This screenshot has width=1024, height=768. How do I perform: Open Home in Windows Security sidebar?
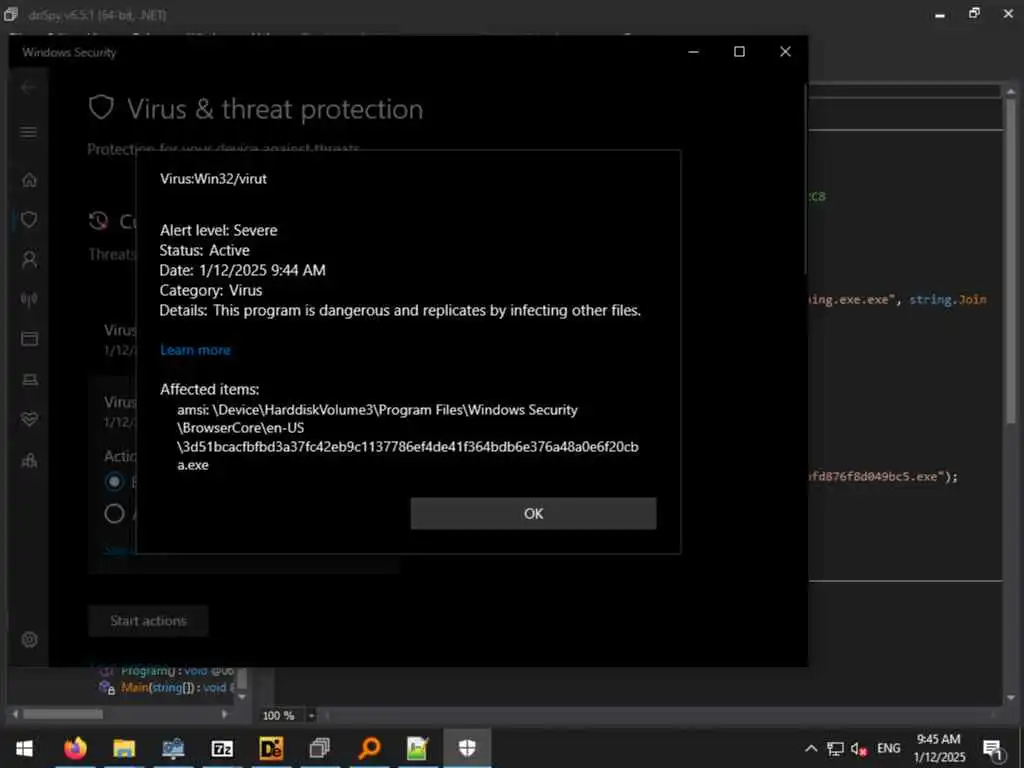point(29,180)
